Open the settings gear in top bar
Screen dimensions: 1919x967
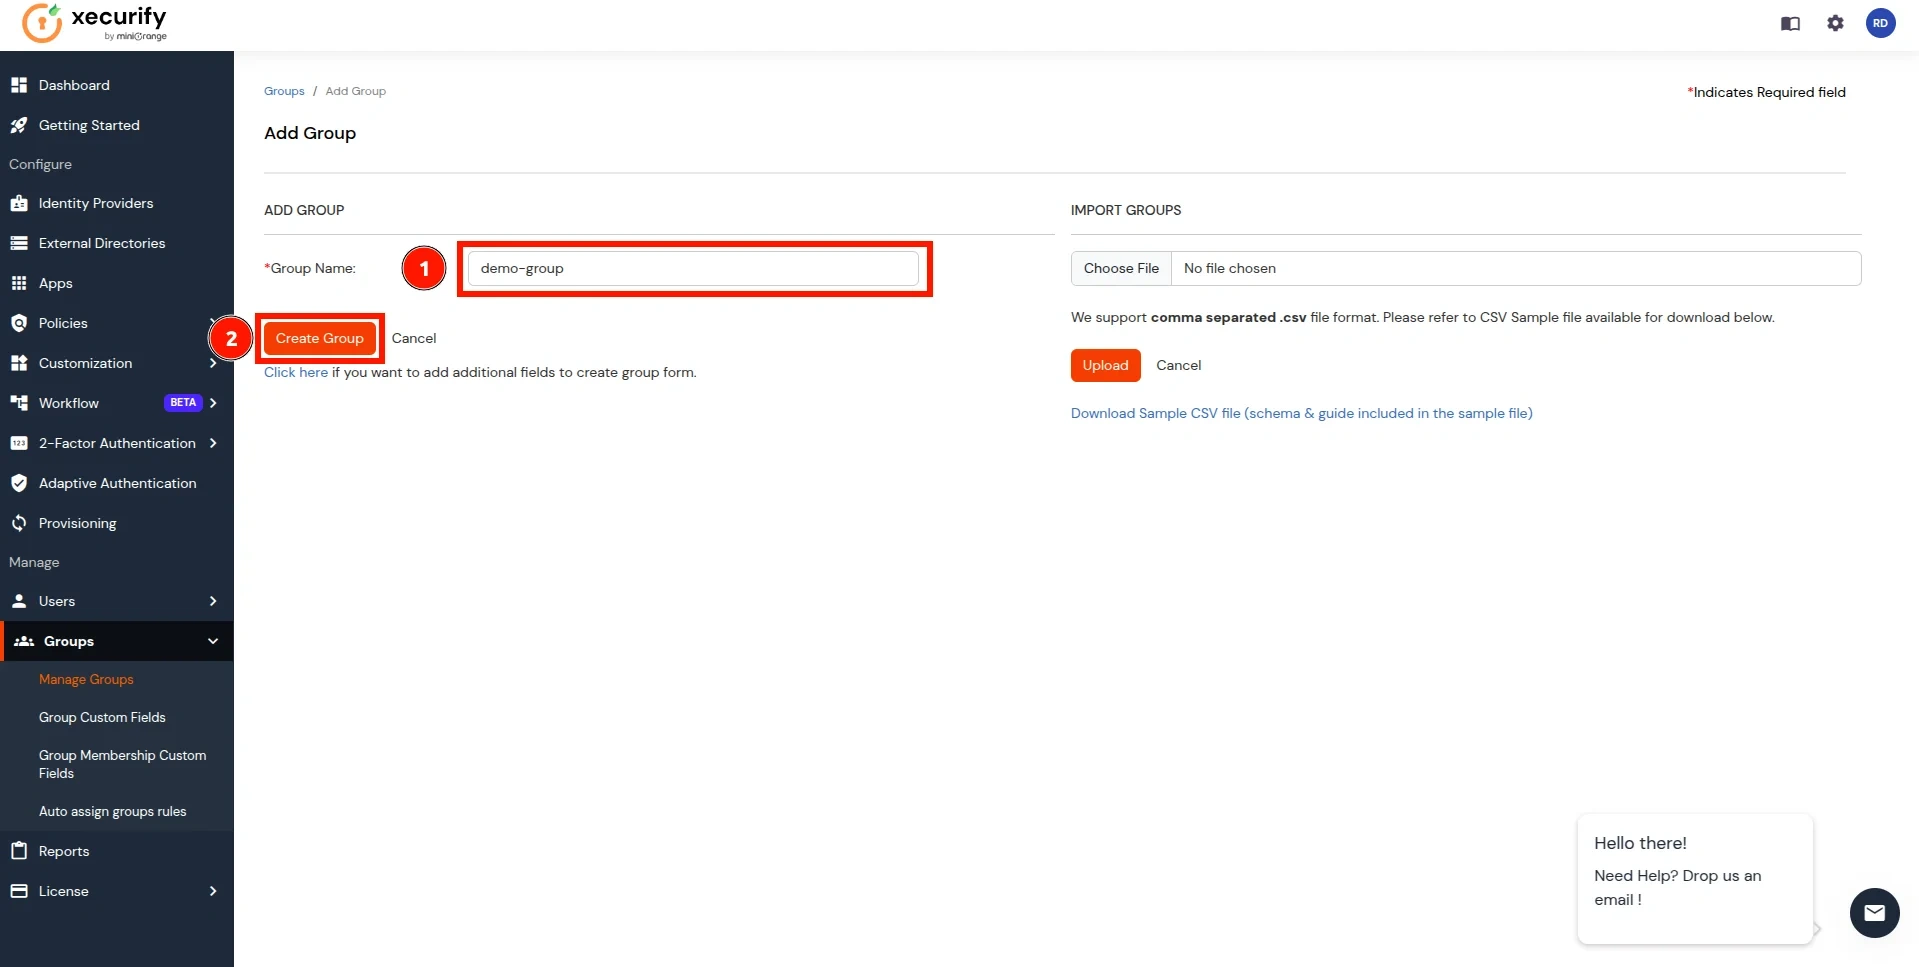point(1836,24)
